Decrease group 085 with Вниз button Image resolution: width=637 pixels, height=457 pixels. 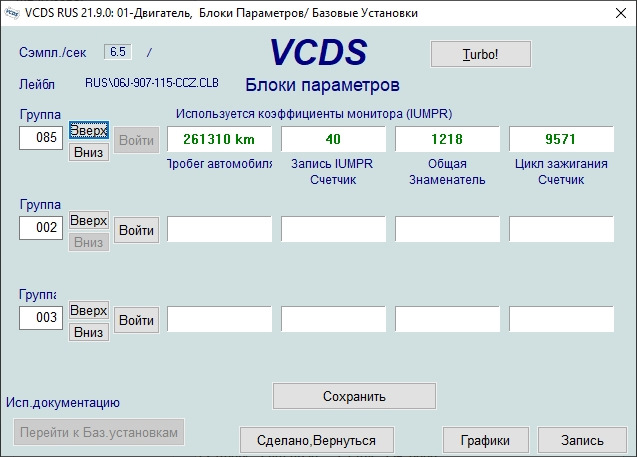coord(89,152)
